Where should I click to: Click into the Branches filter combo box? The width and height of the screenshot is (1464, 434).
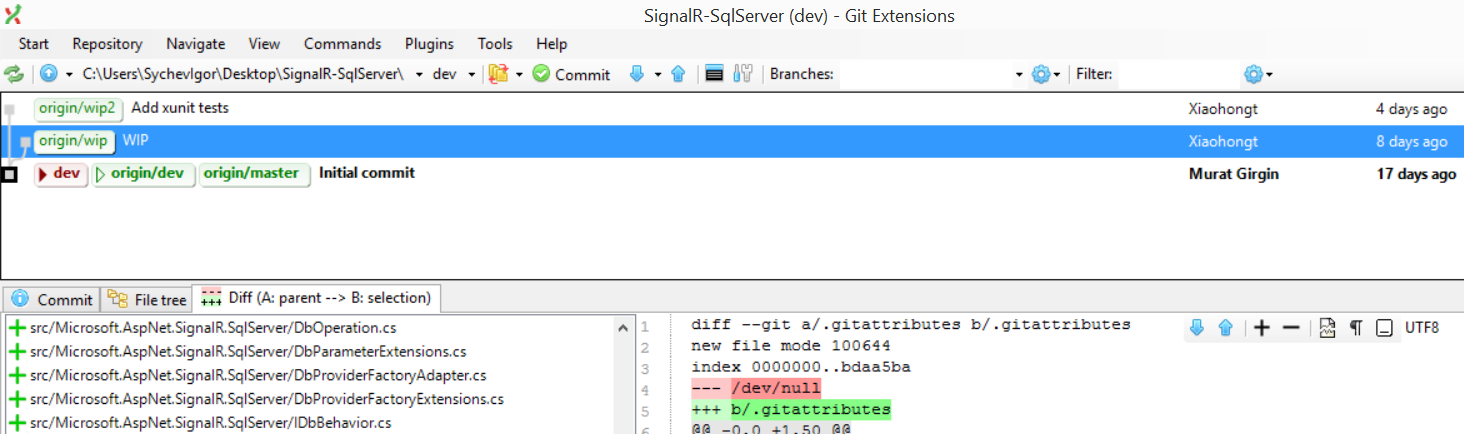tap(924, 74)
